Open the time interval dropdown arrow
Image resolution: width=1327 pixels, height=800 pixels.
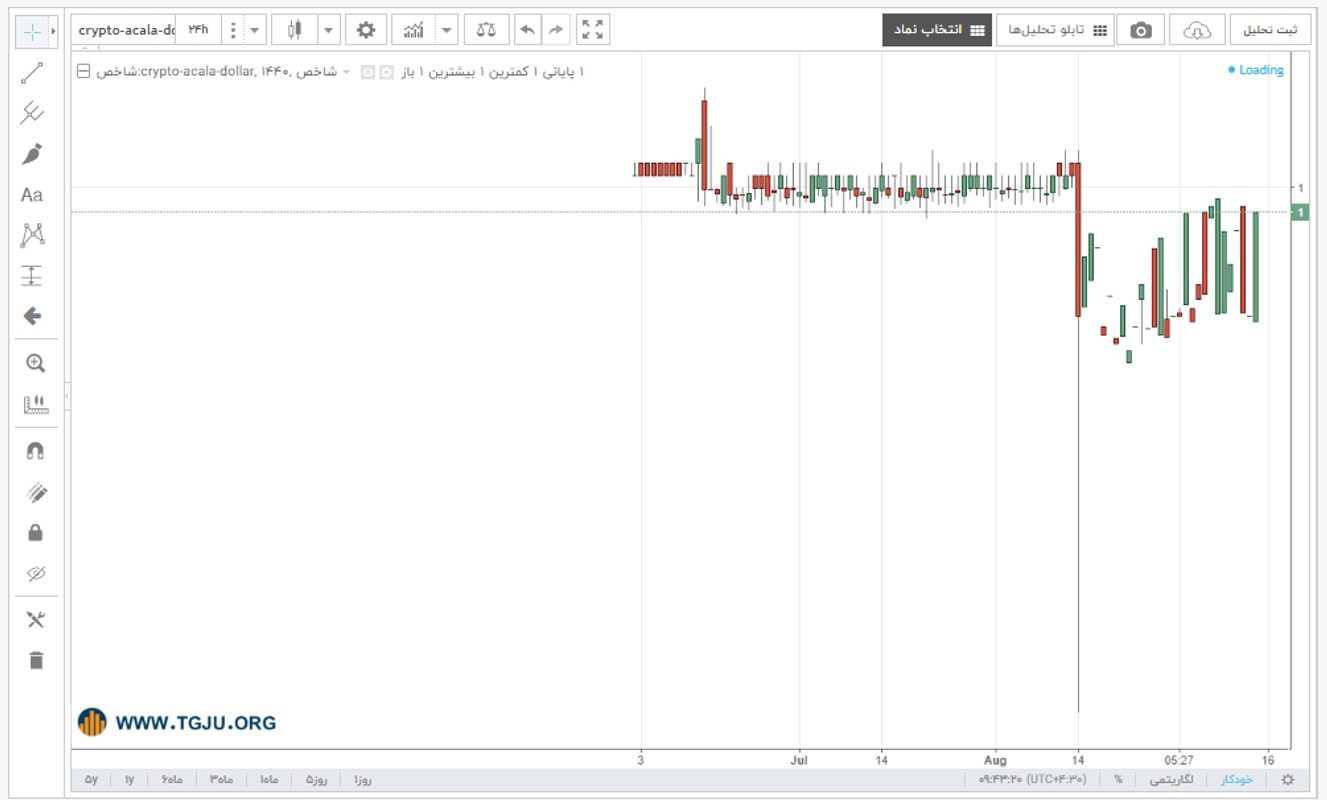[x=254, y=30]
